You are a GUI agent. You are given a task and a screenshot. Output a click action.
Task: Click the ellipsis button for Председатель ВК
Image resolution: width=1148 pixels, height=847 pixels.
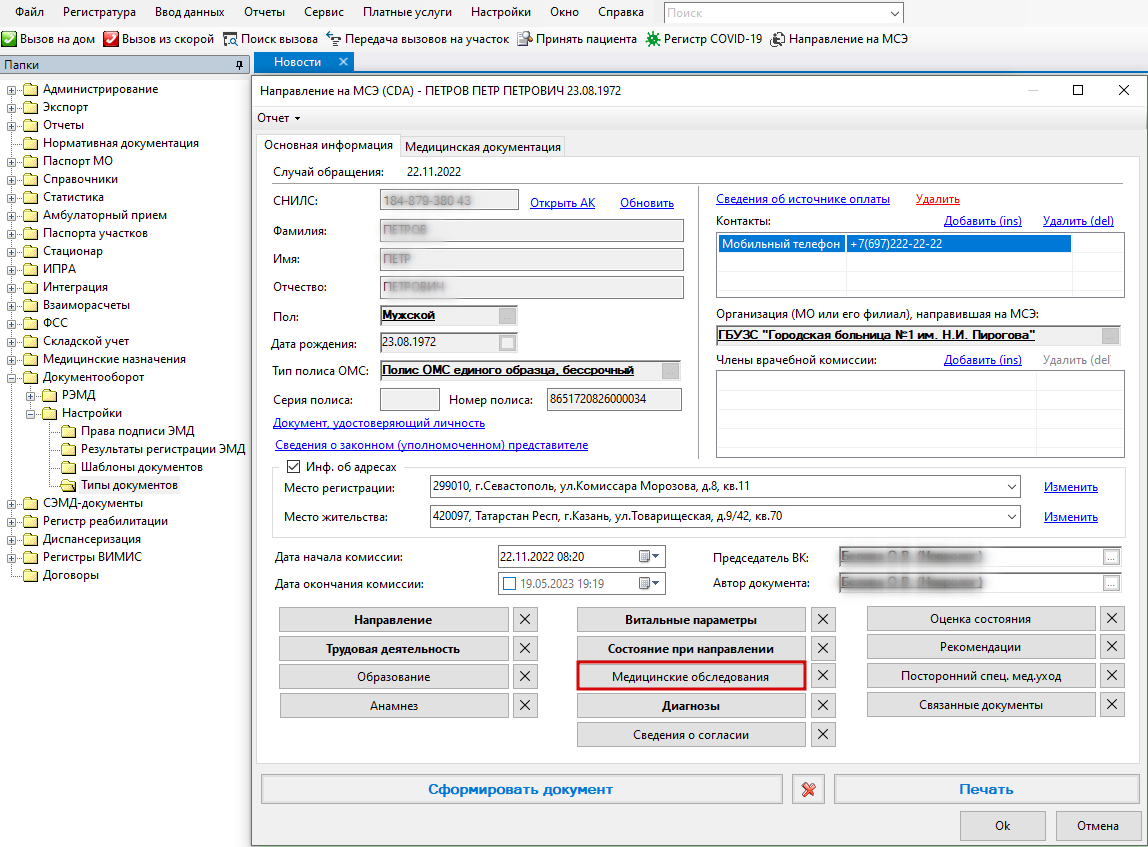[1111, 558]
